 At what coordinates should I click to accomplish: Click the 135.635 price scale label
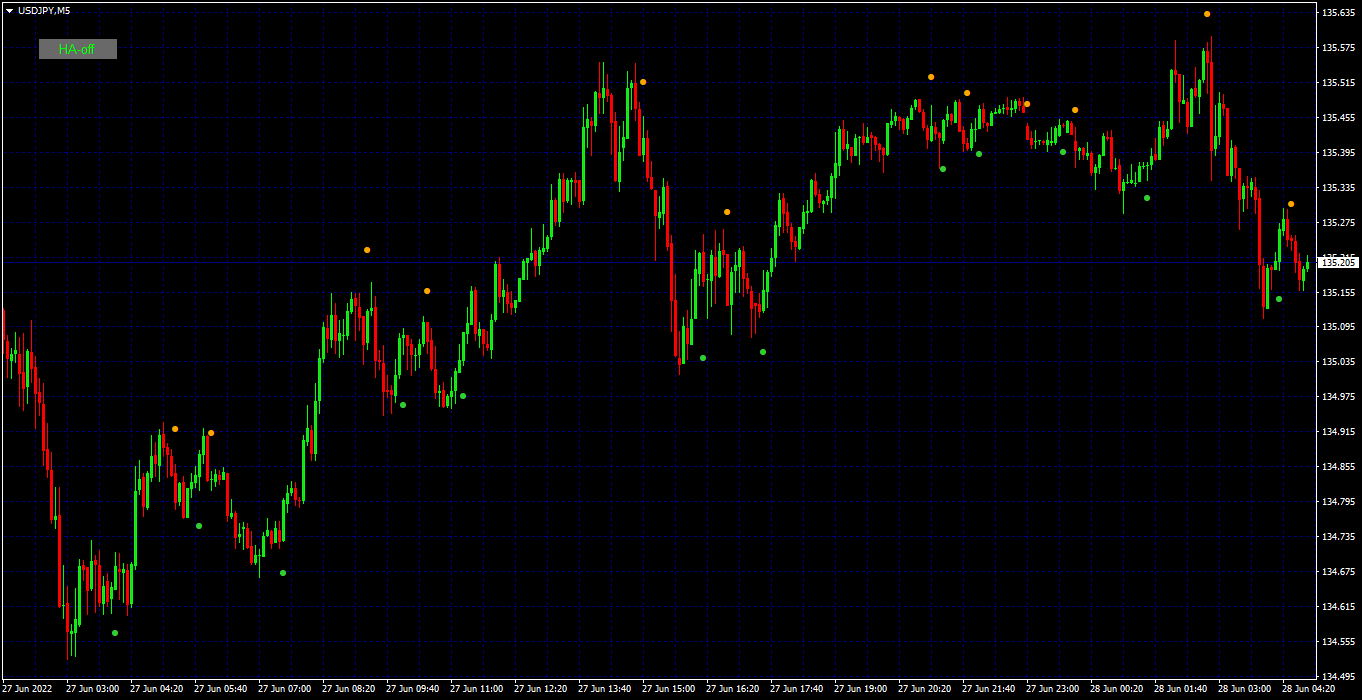1338,13
